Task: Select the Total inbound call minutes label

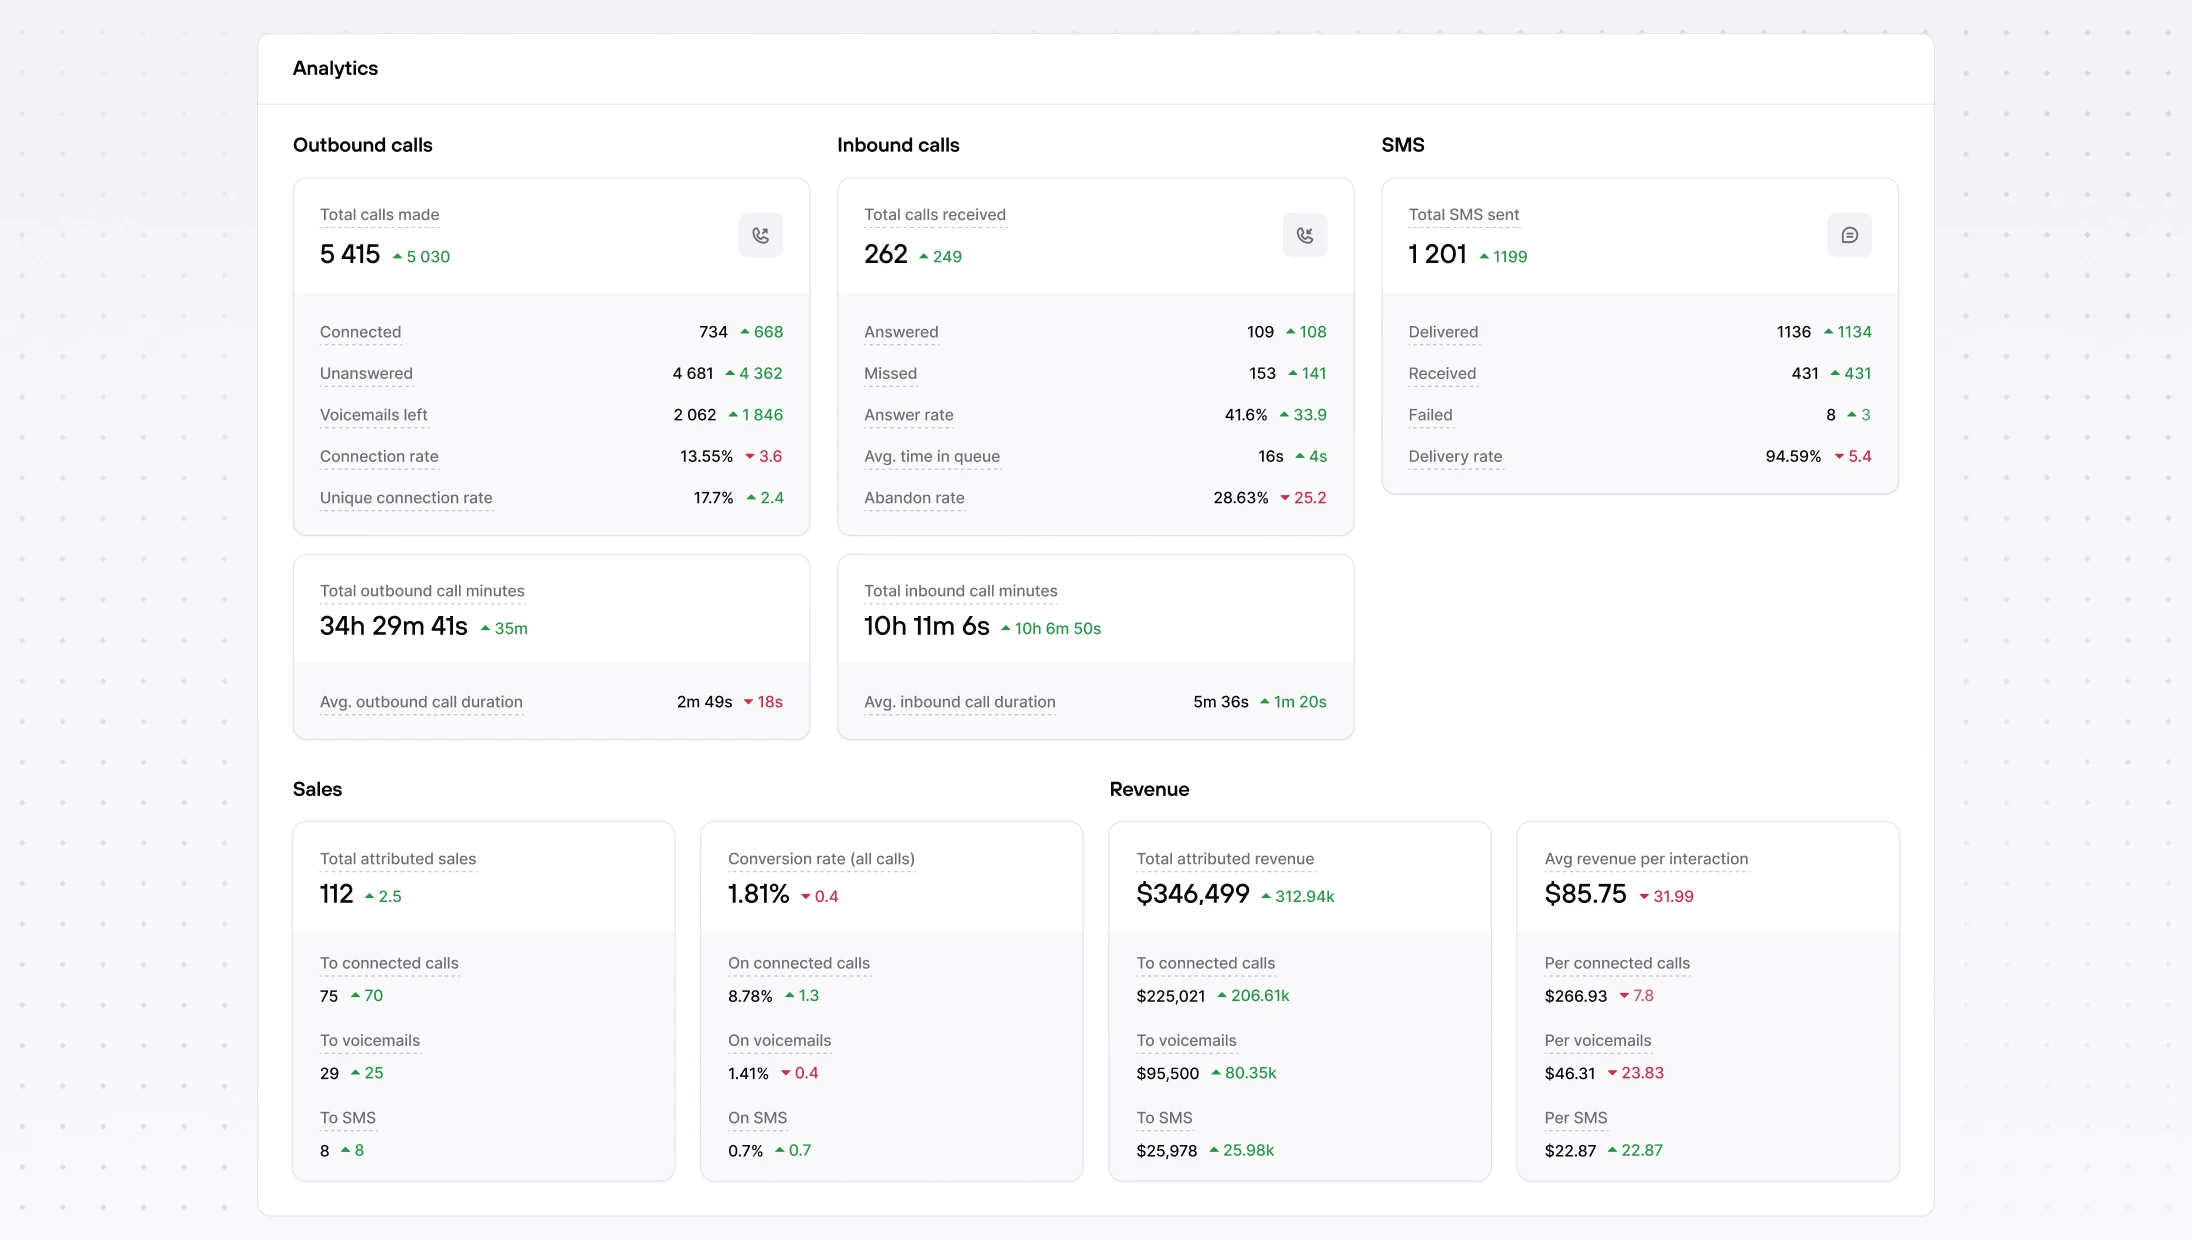Action: [x=960, y=591]
